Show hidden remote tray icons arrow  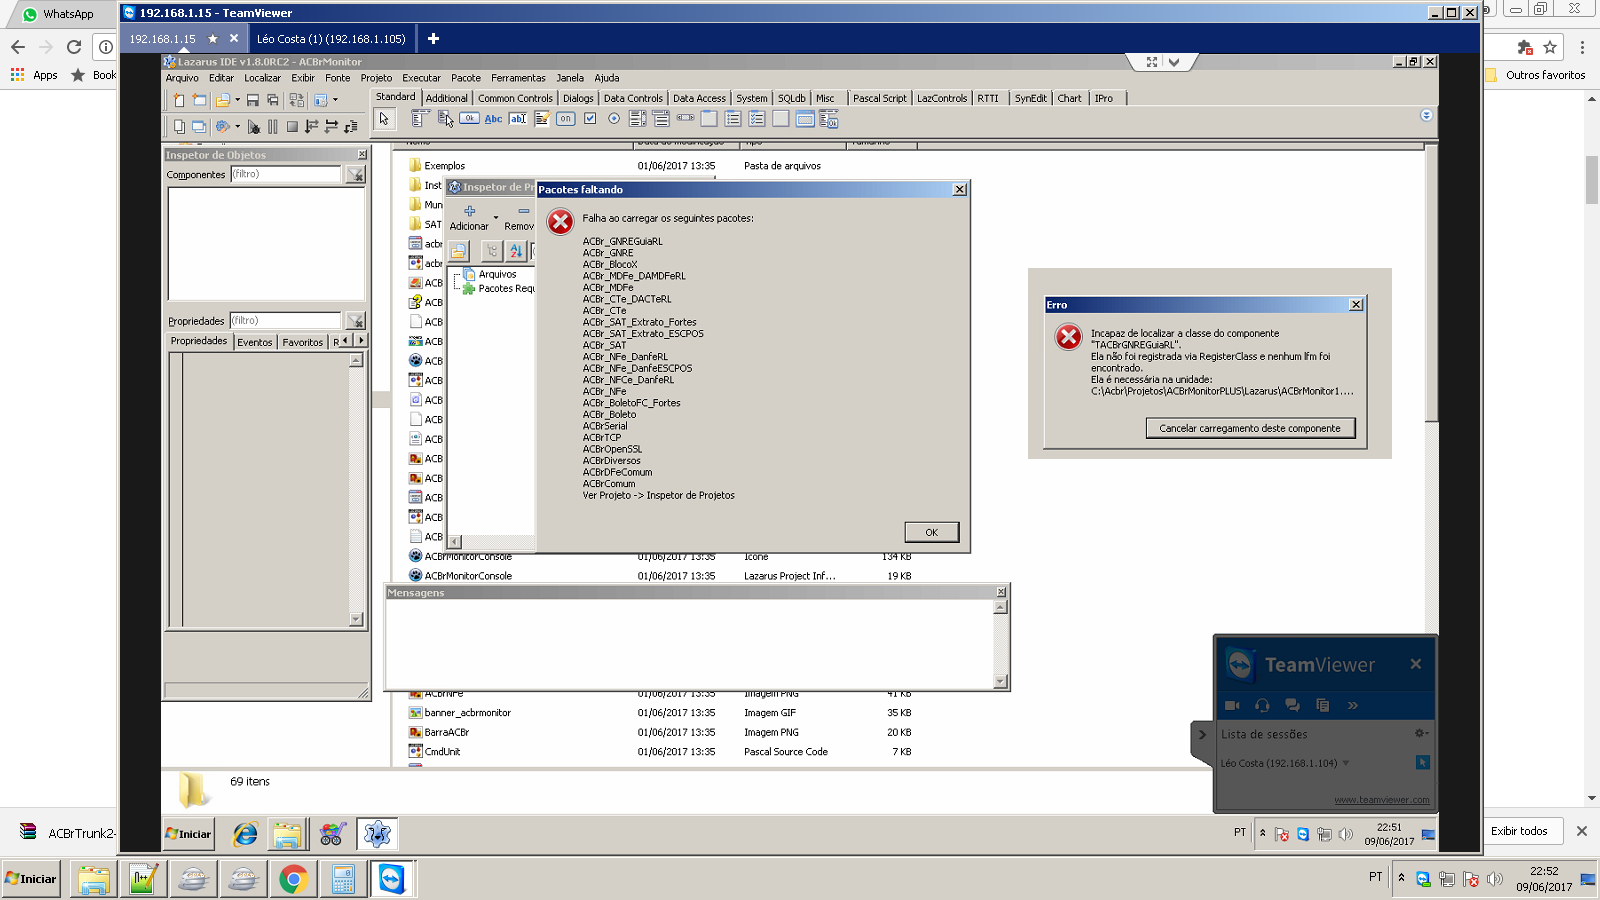point(1262,832)
